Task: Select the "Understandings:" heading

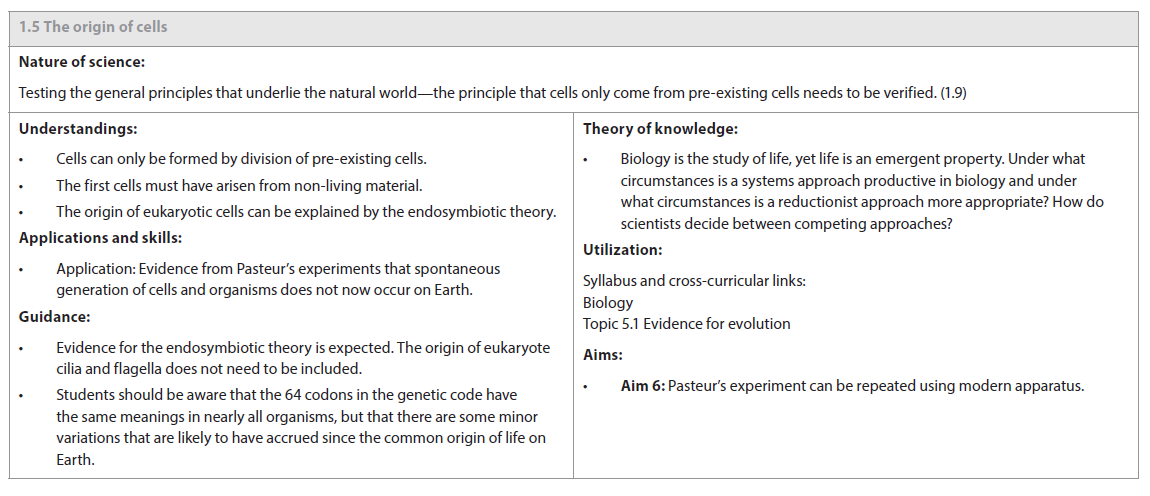Action: coord(78,129)
